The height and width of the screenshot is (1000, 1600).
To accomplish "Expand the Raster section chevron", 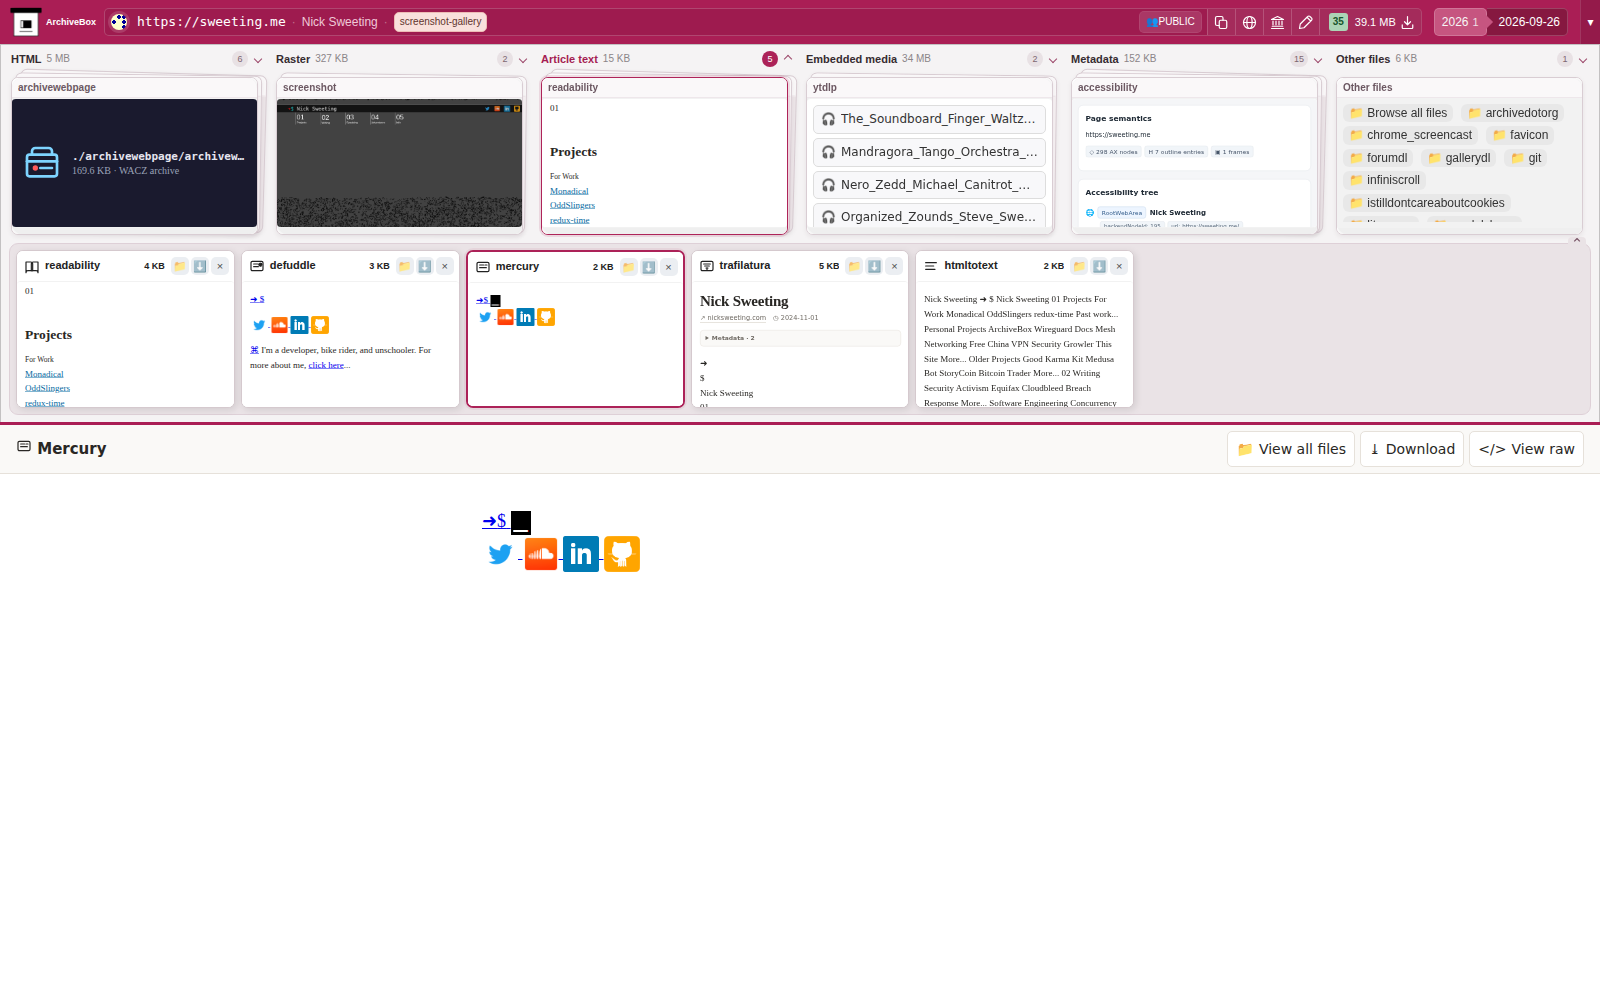I will click(x=523, y=60).
